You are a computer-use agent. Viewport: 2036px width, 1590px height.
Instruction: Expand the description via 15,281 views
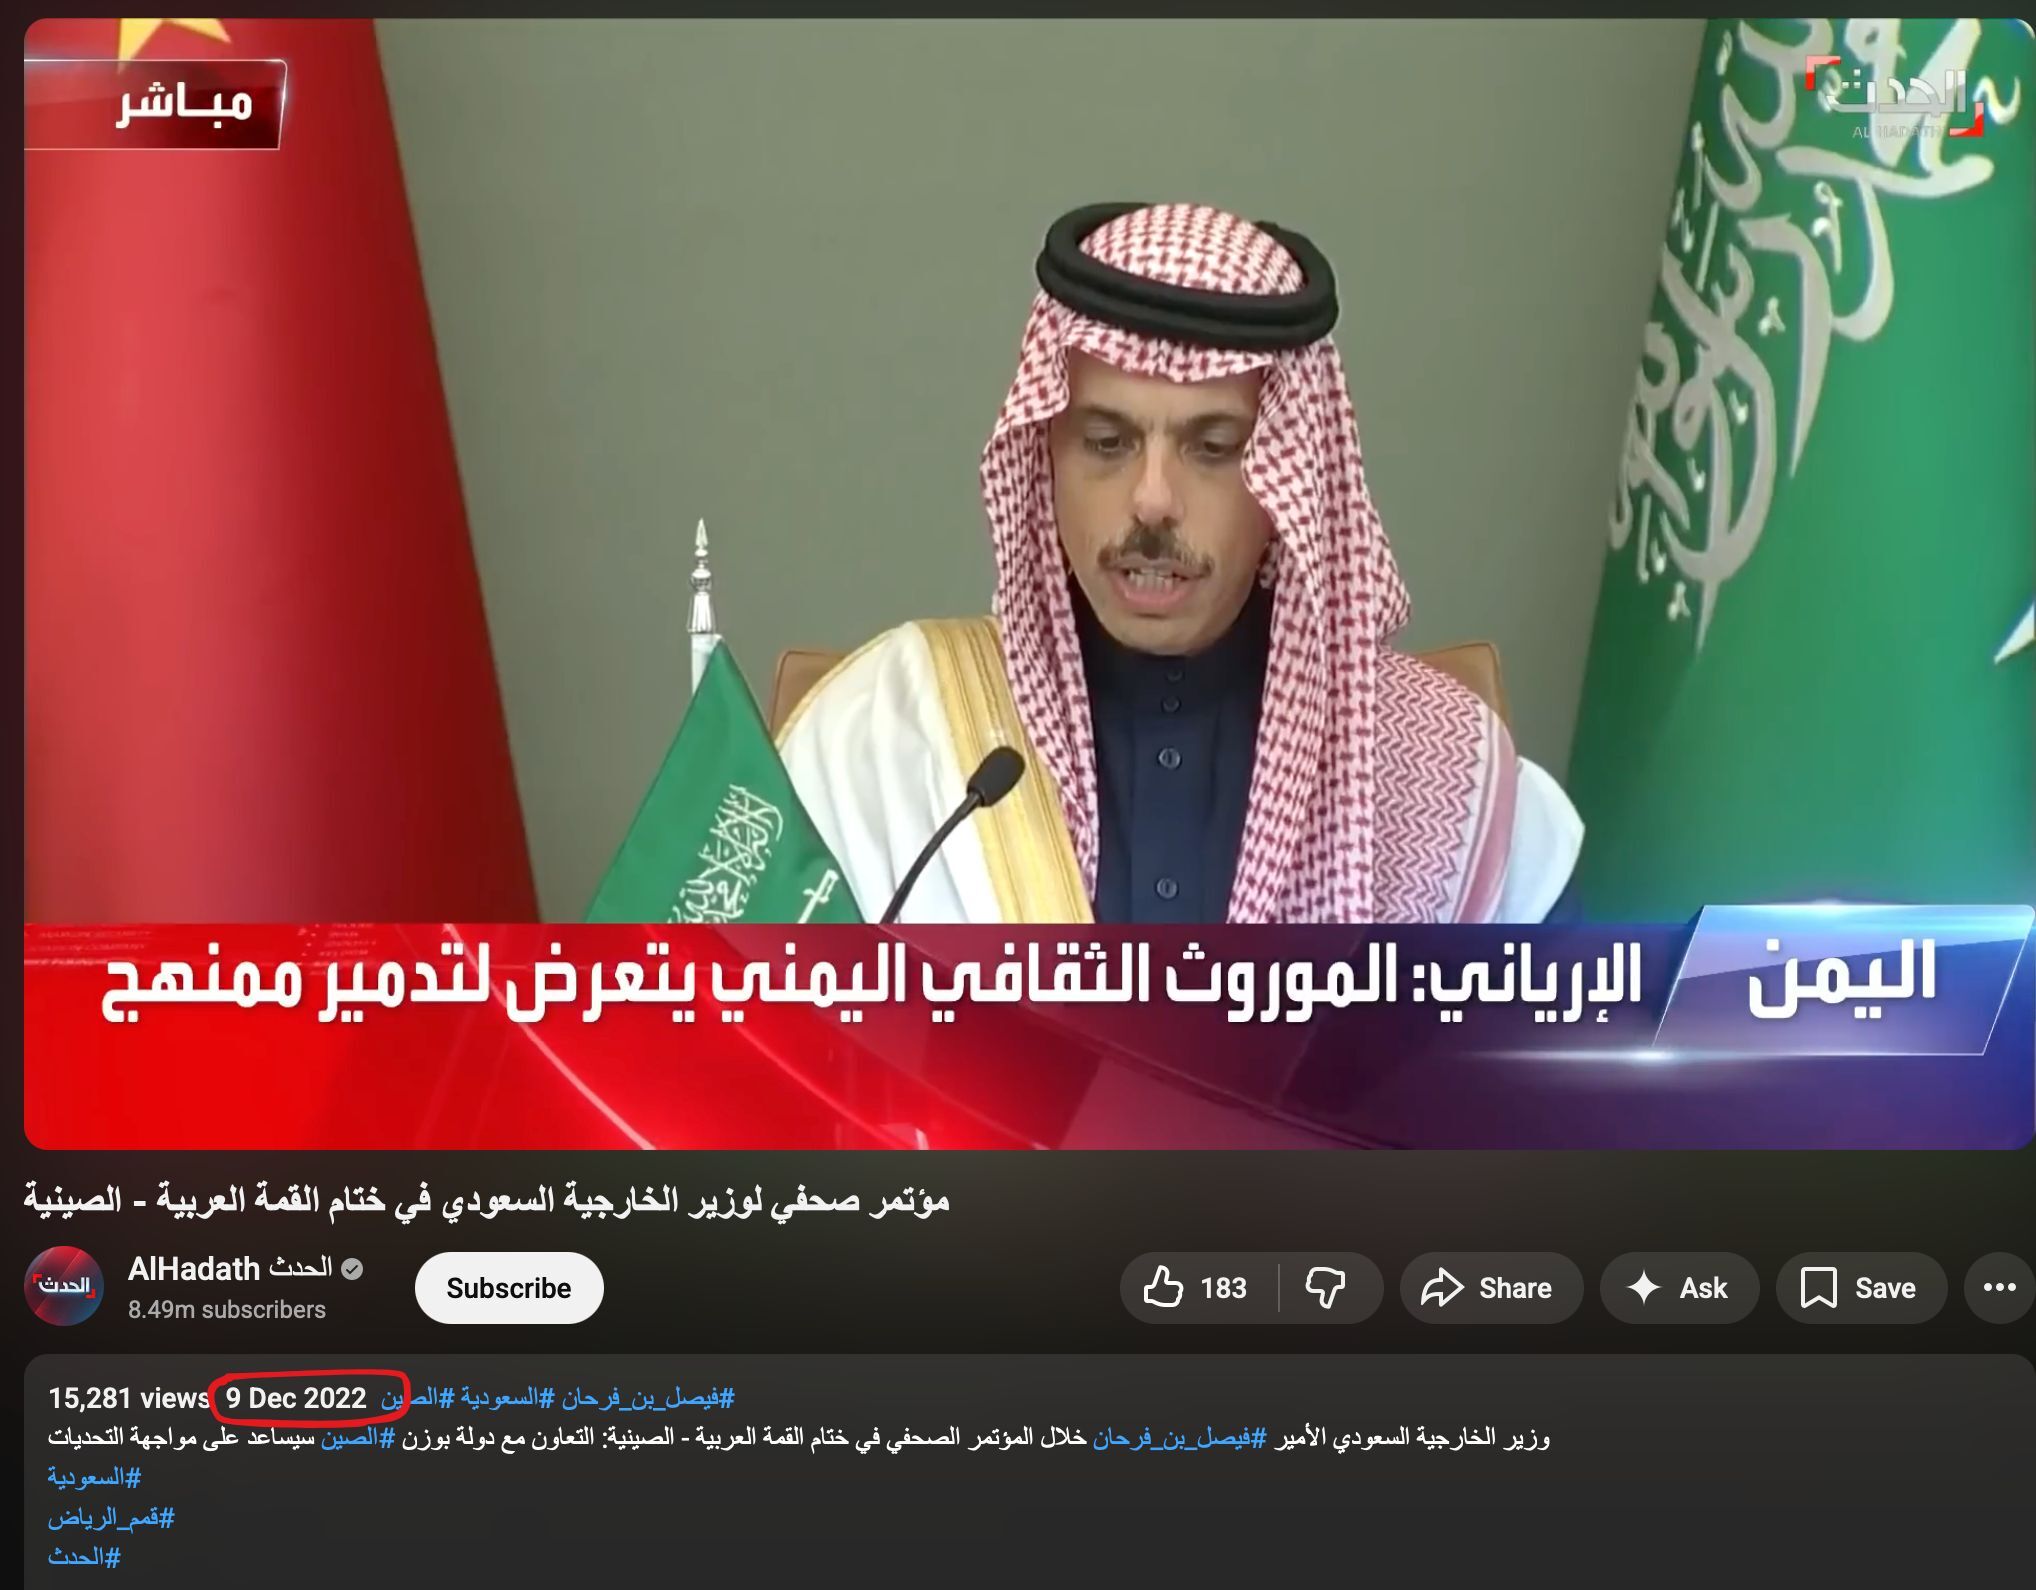tap(129, 1398)
